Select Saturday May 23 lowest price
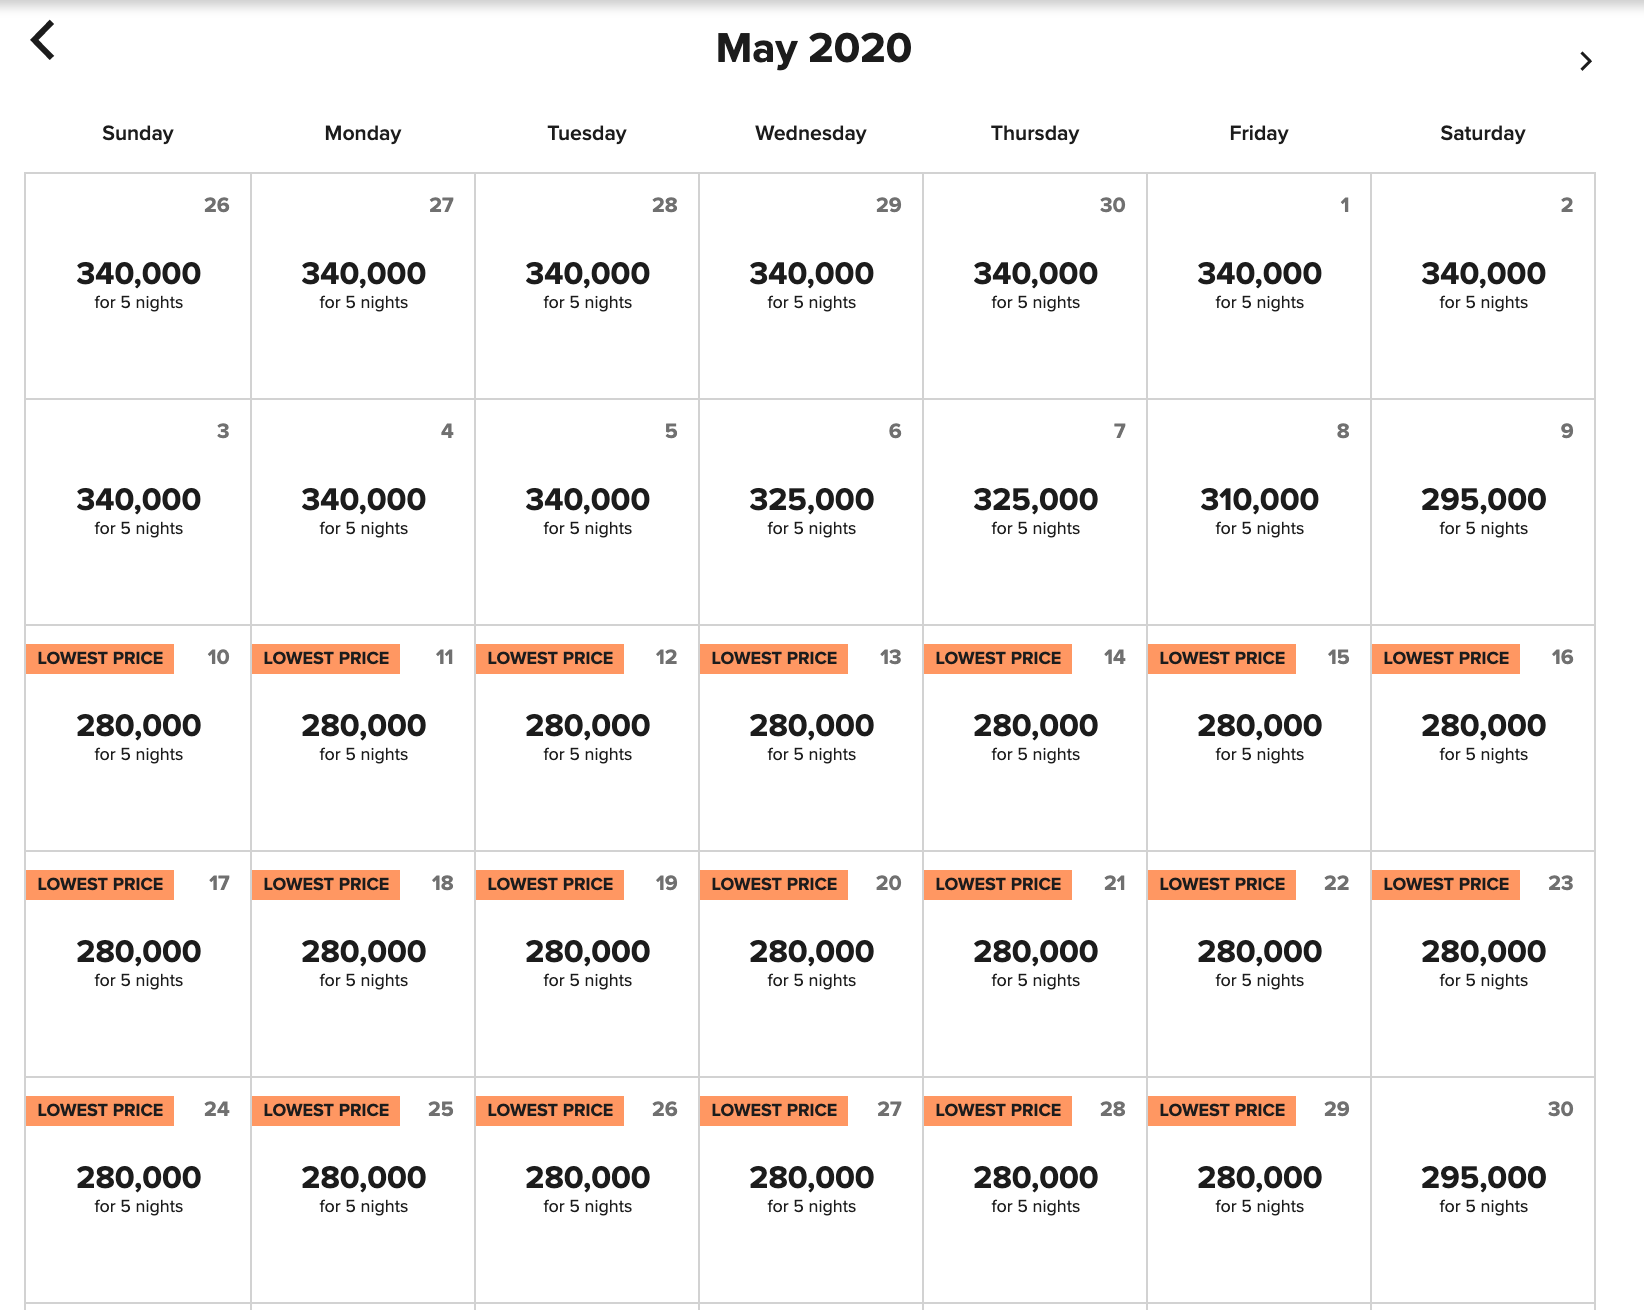This screenshot has width=1644, height=1310. click(1483, 963)
